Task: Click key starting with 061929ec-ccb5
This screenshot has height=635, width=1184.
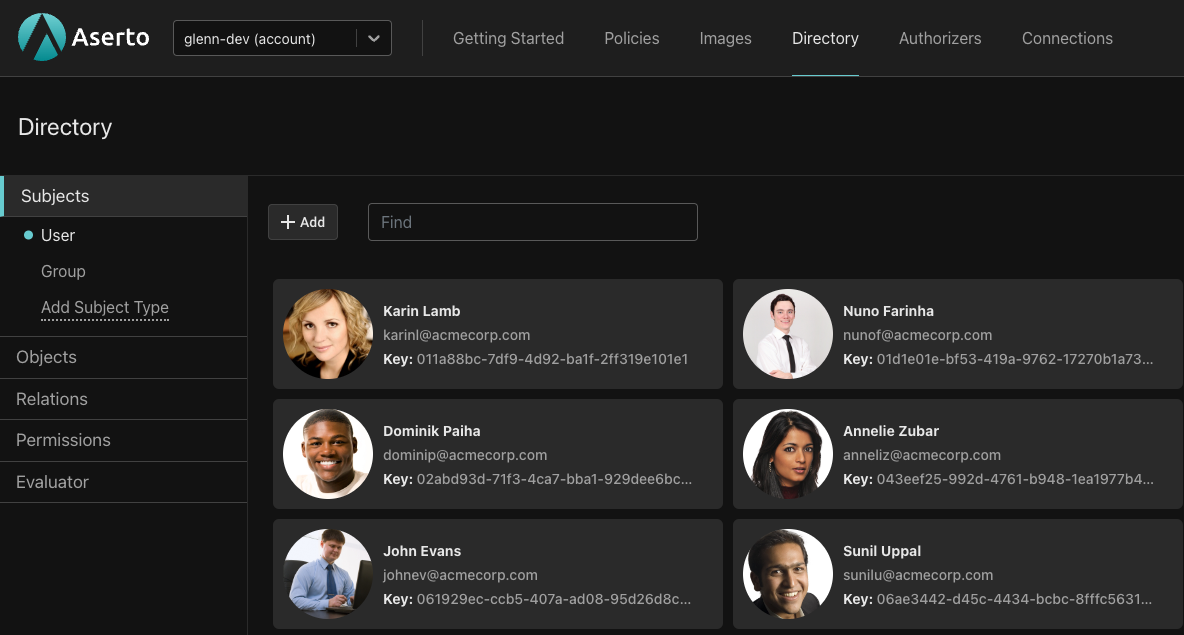Action: [553, 600]
